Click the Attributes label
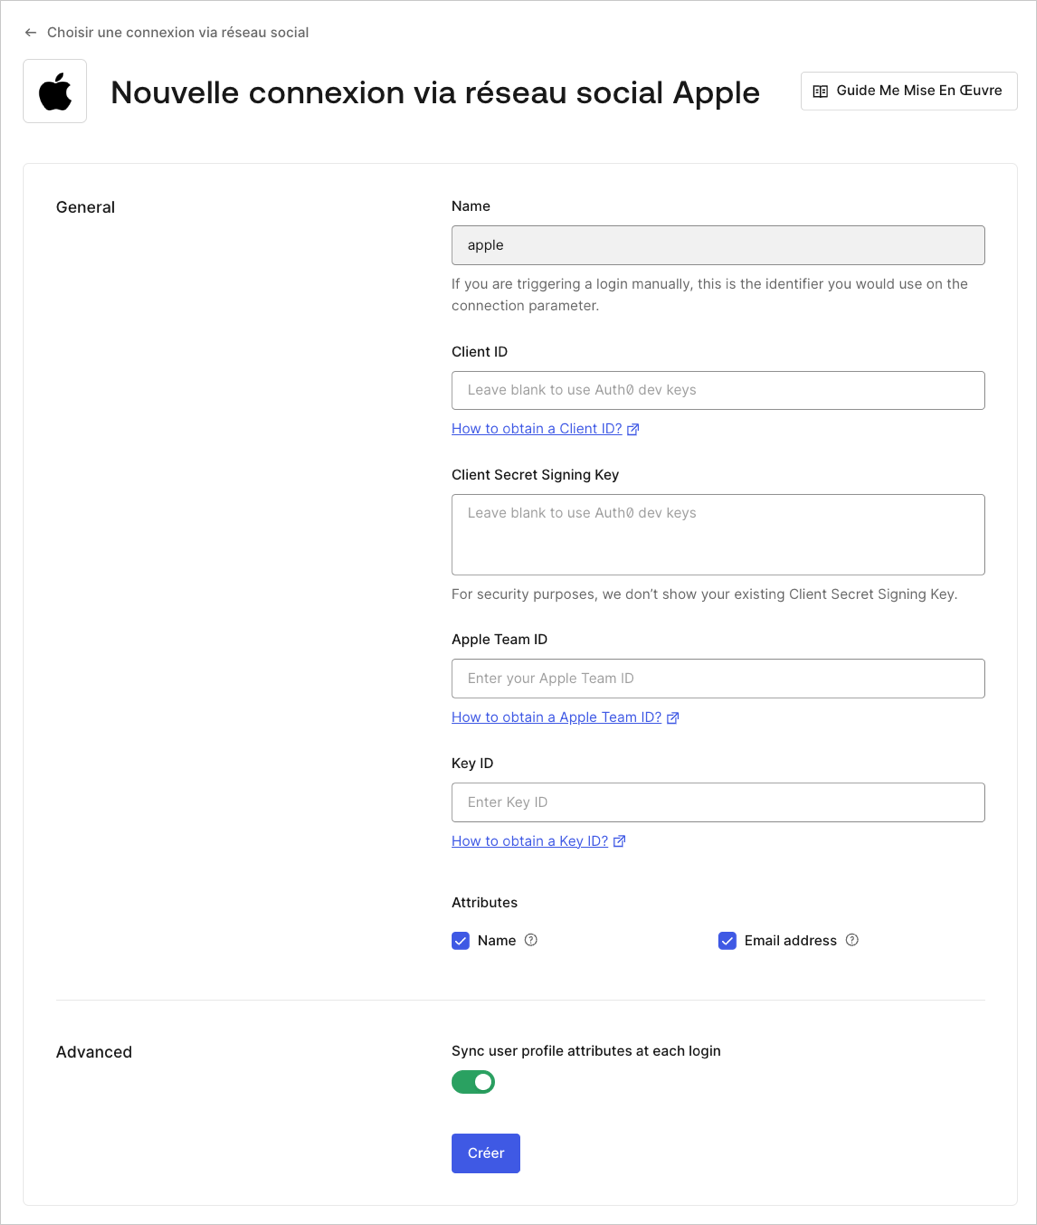This screenshot has width=1037, height=1225. [x=485, y=903]
